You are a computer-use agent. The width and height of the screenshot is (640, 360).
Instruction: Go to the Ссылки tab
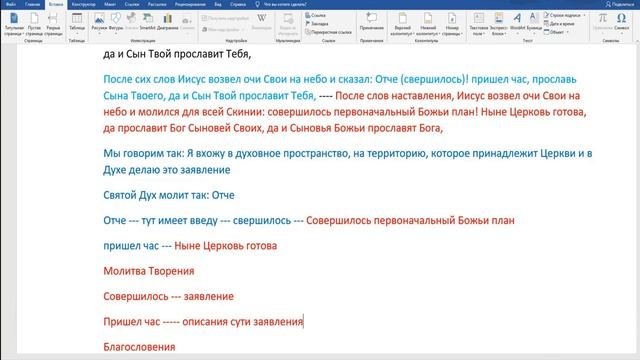click(x=132, y=4)
